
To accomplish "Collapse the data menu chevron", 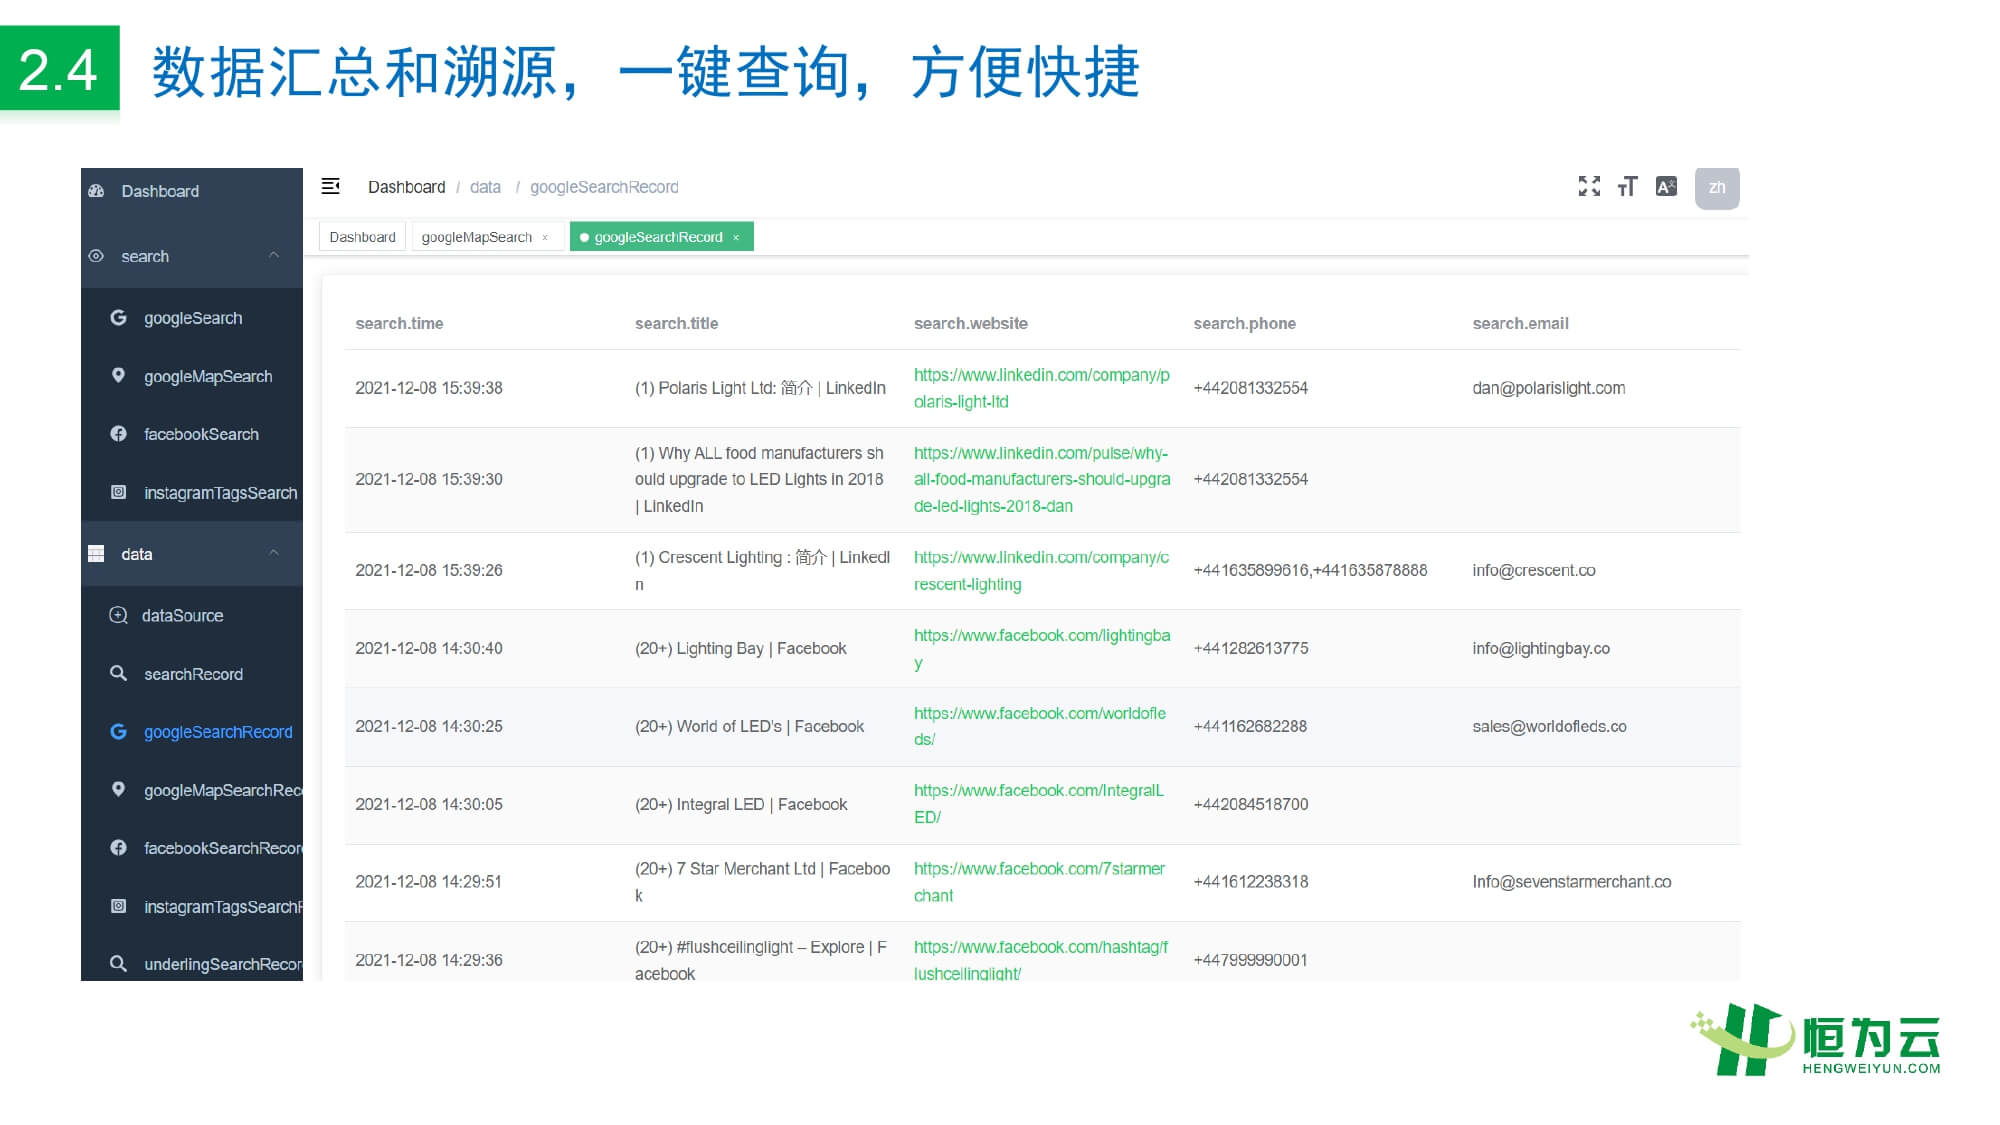I will (274, 553).
